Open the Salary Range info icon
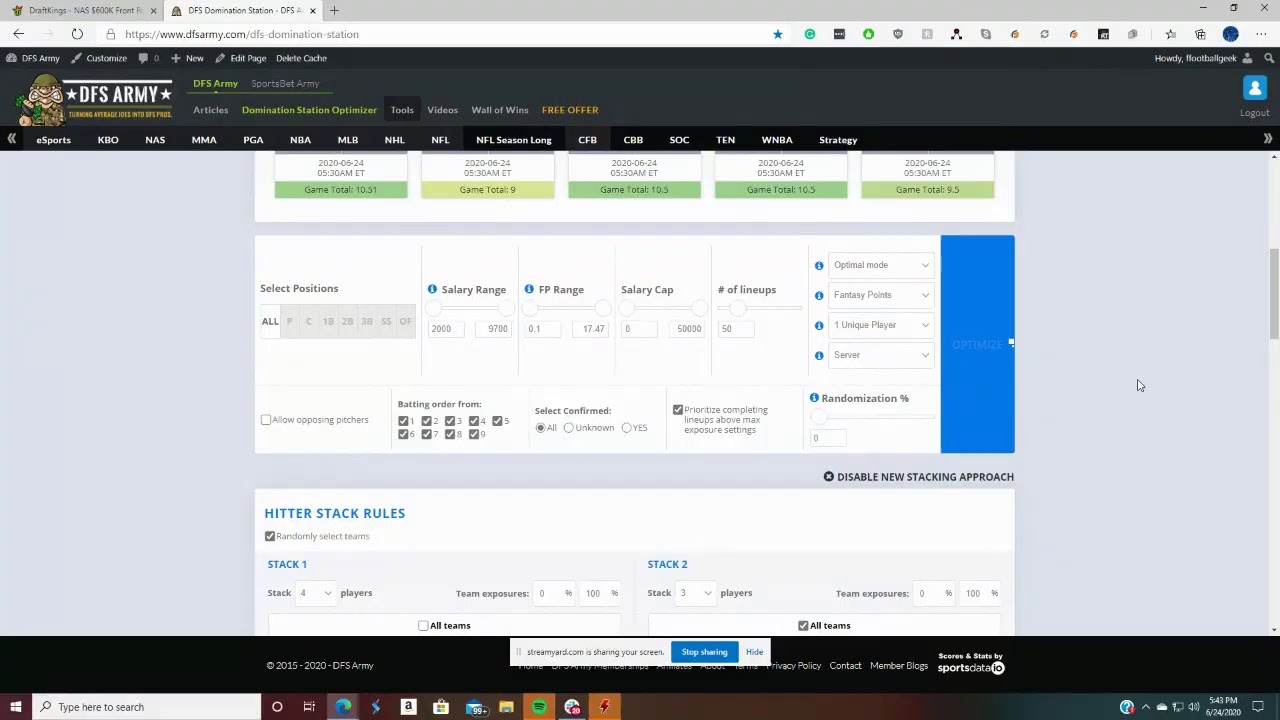The image size is (1280, 720). 432,289
